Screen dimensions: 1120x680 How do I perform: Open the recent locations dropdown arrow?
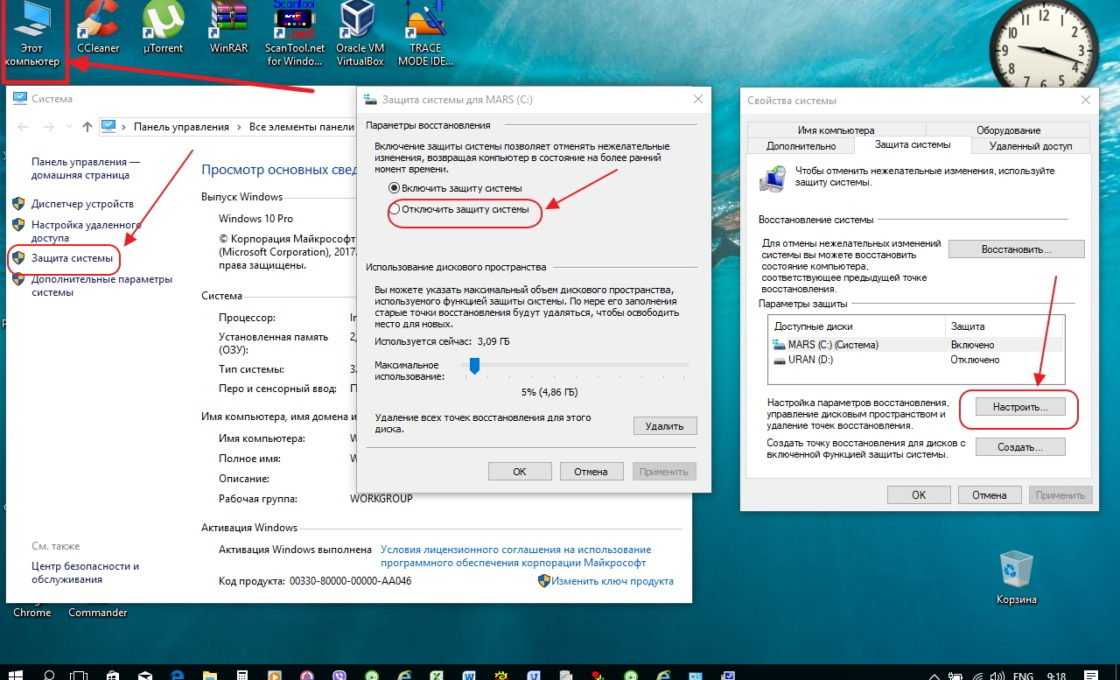(69, 127)
